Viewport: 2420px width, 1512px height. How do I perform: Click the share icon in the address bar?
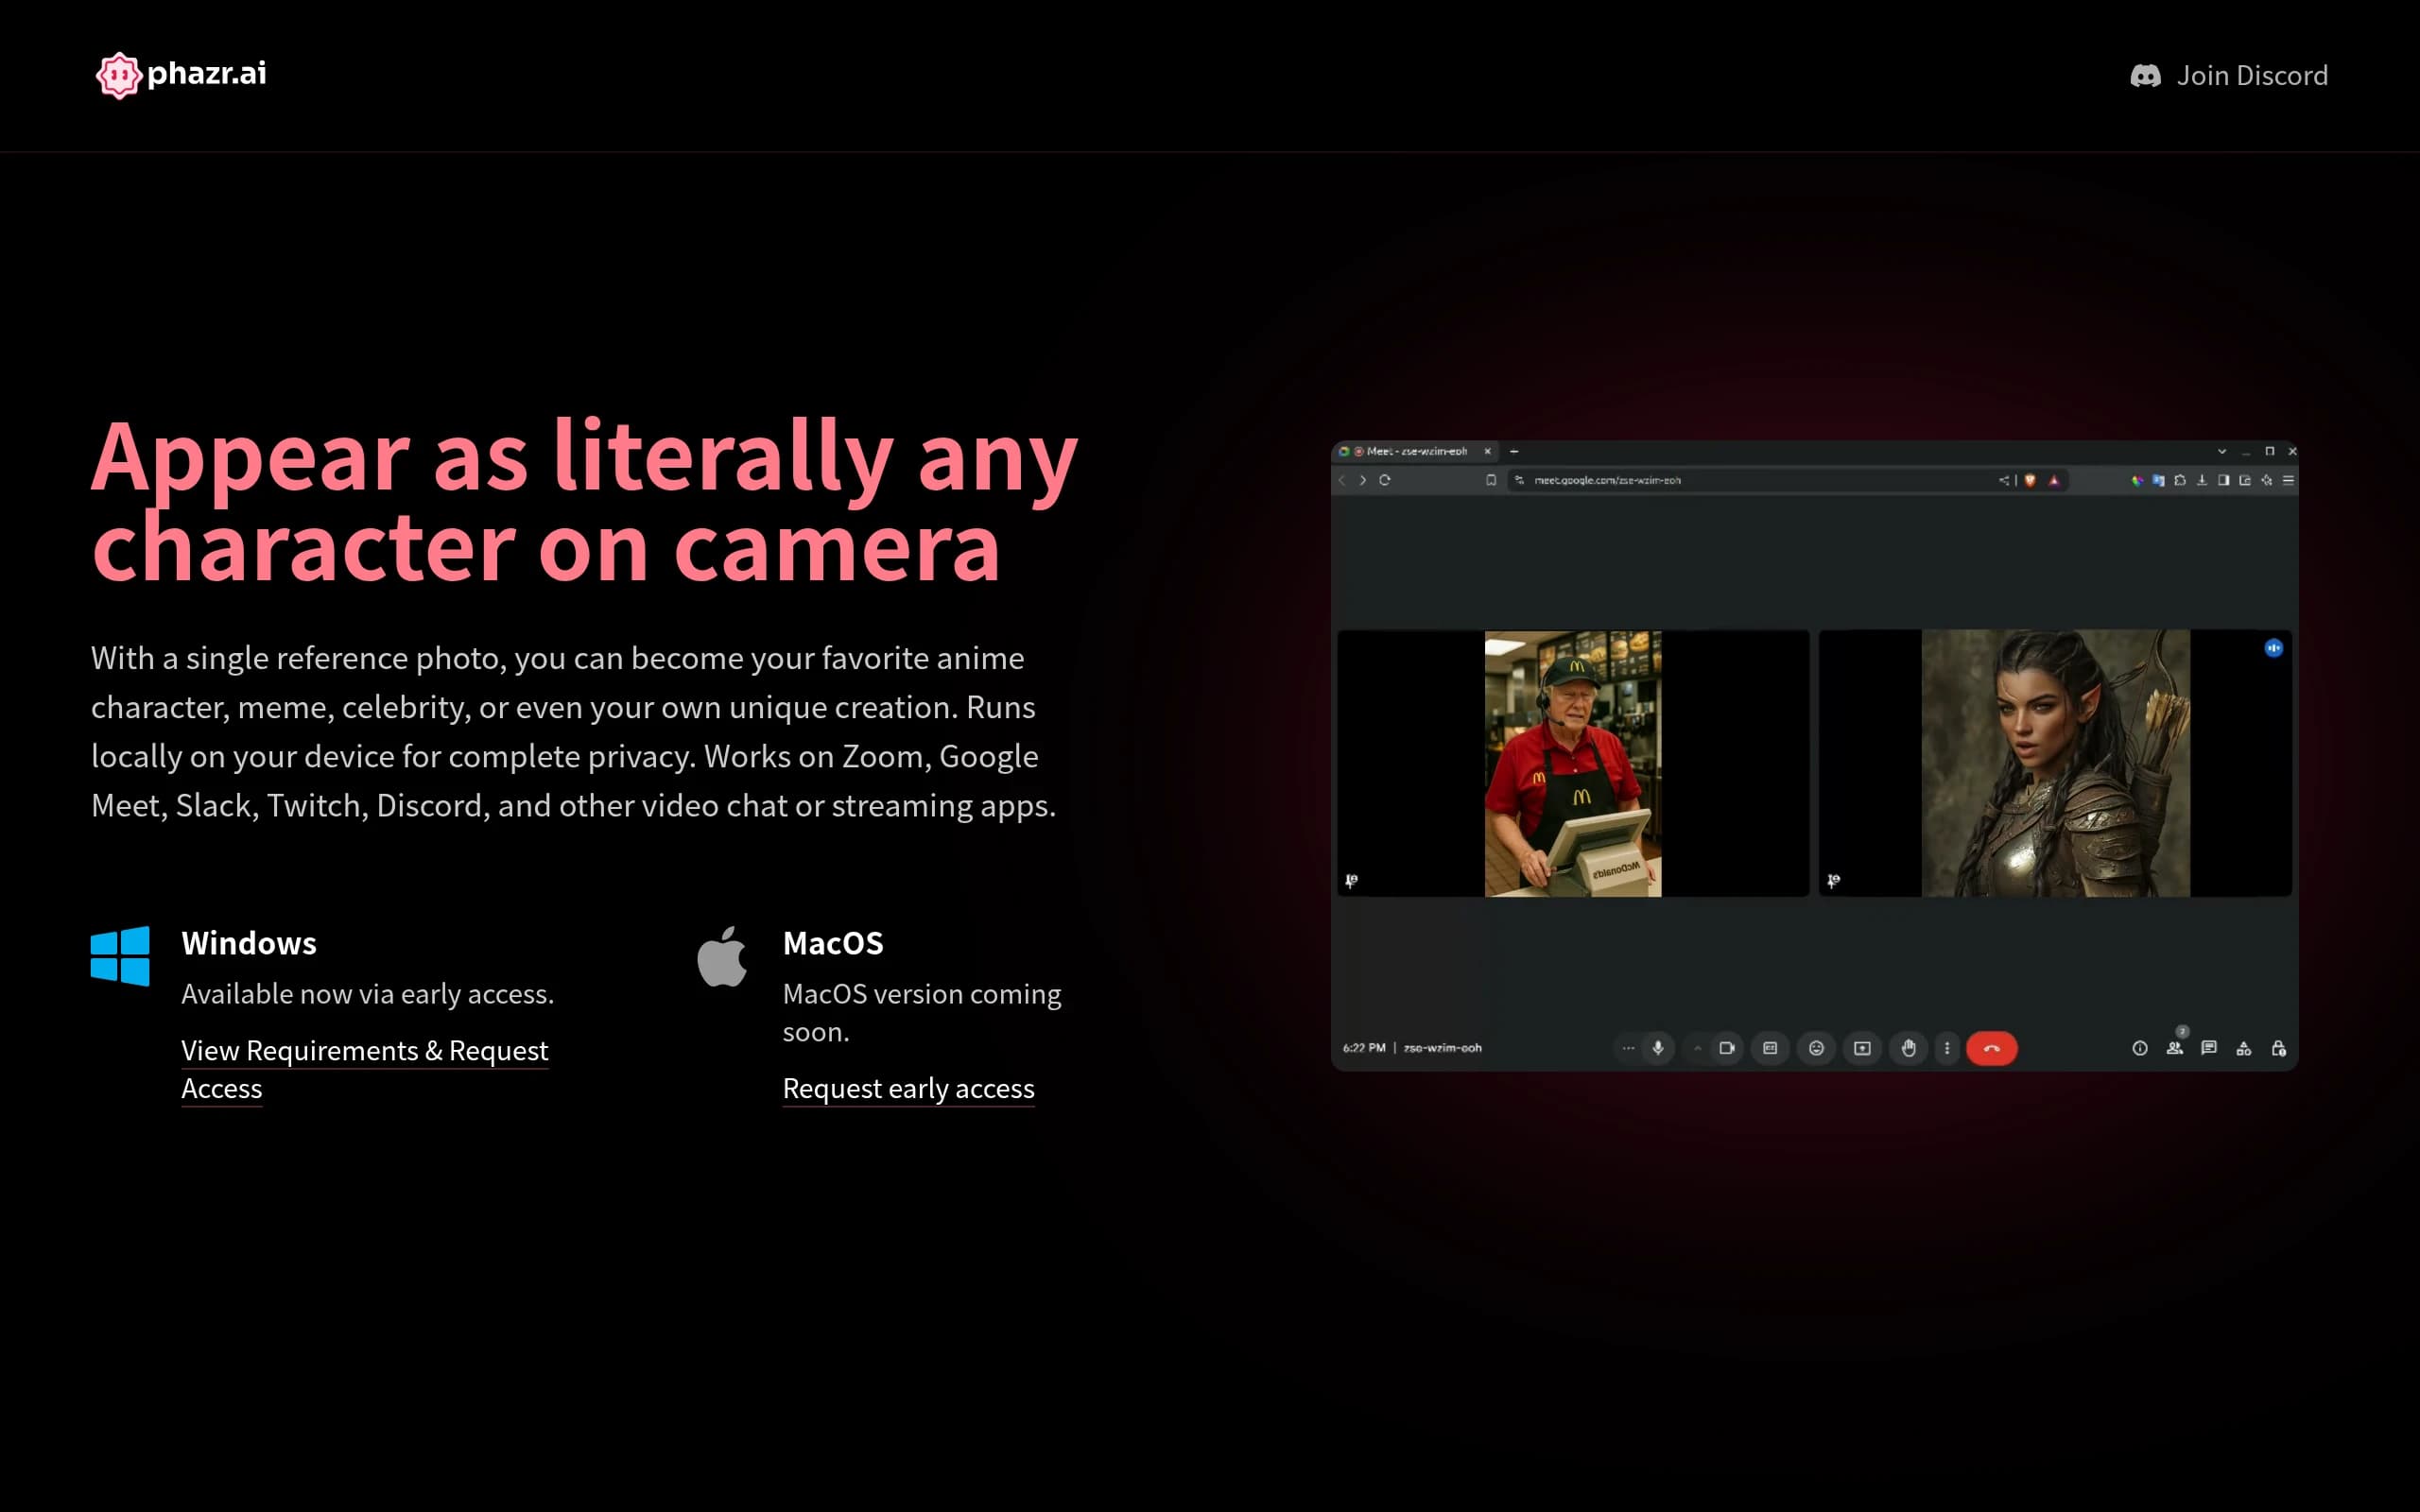(x=2003, y=480)
